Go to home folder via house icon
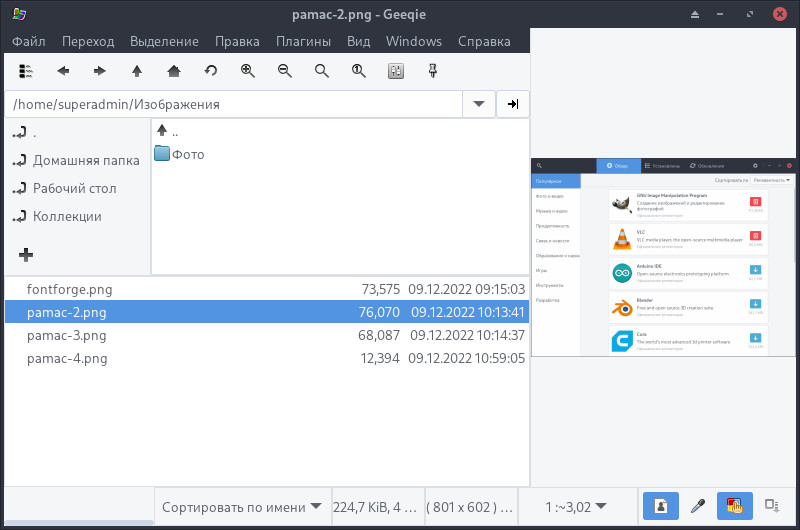The image size is (800, 530). pos(174,71)
